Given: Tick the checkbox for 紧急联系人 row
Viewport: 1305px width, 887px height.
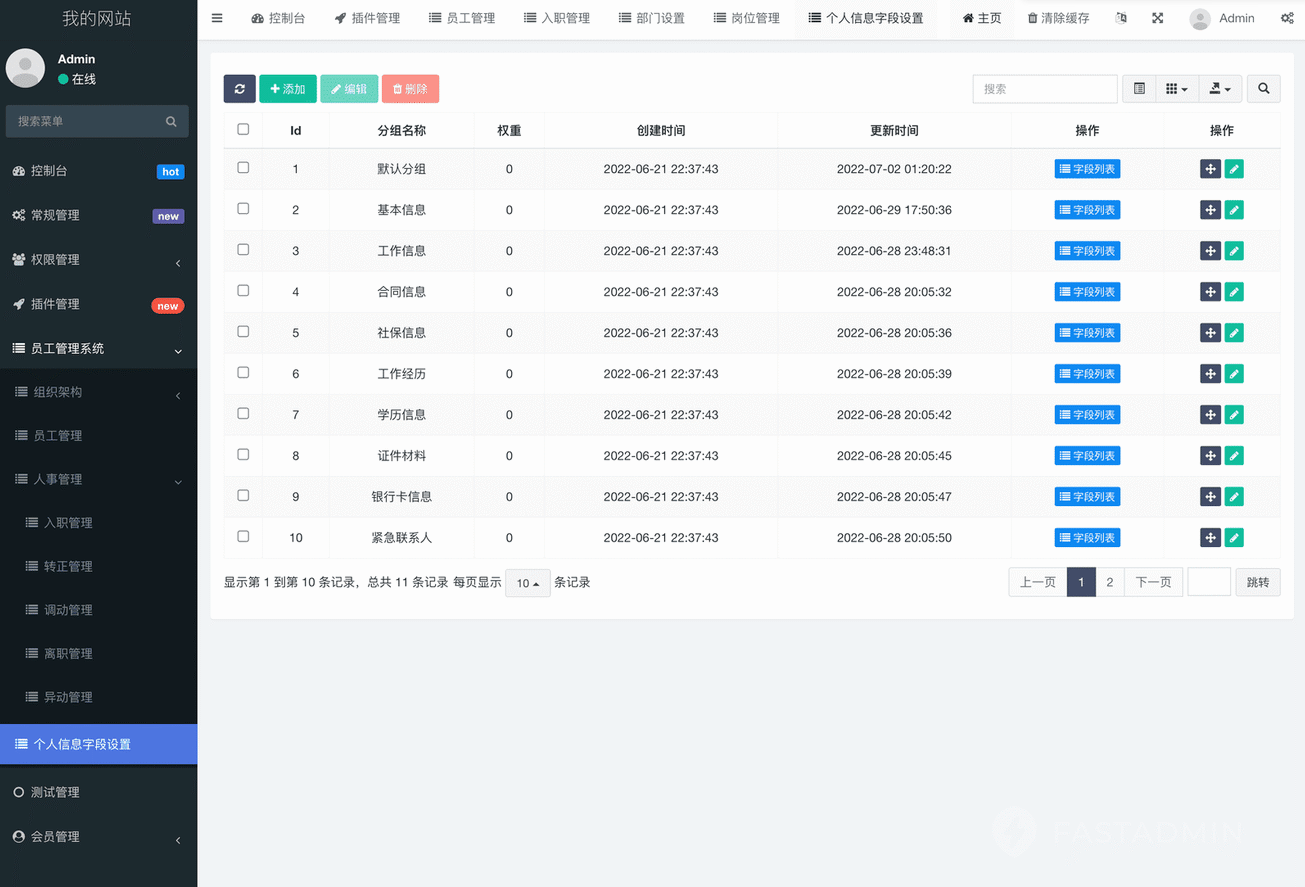Looking at the screenshot, I should tap(243, 537).
